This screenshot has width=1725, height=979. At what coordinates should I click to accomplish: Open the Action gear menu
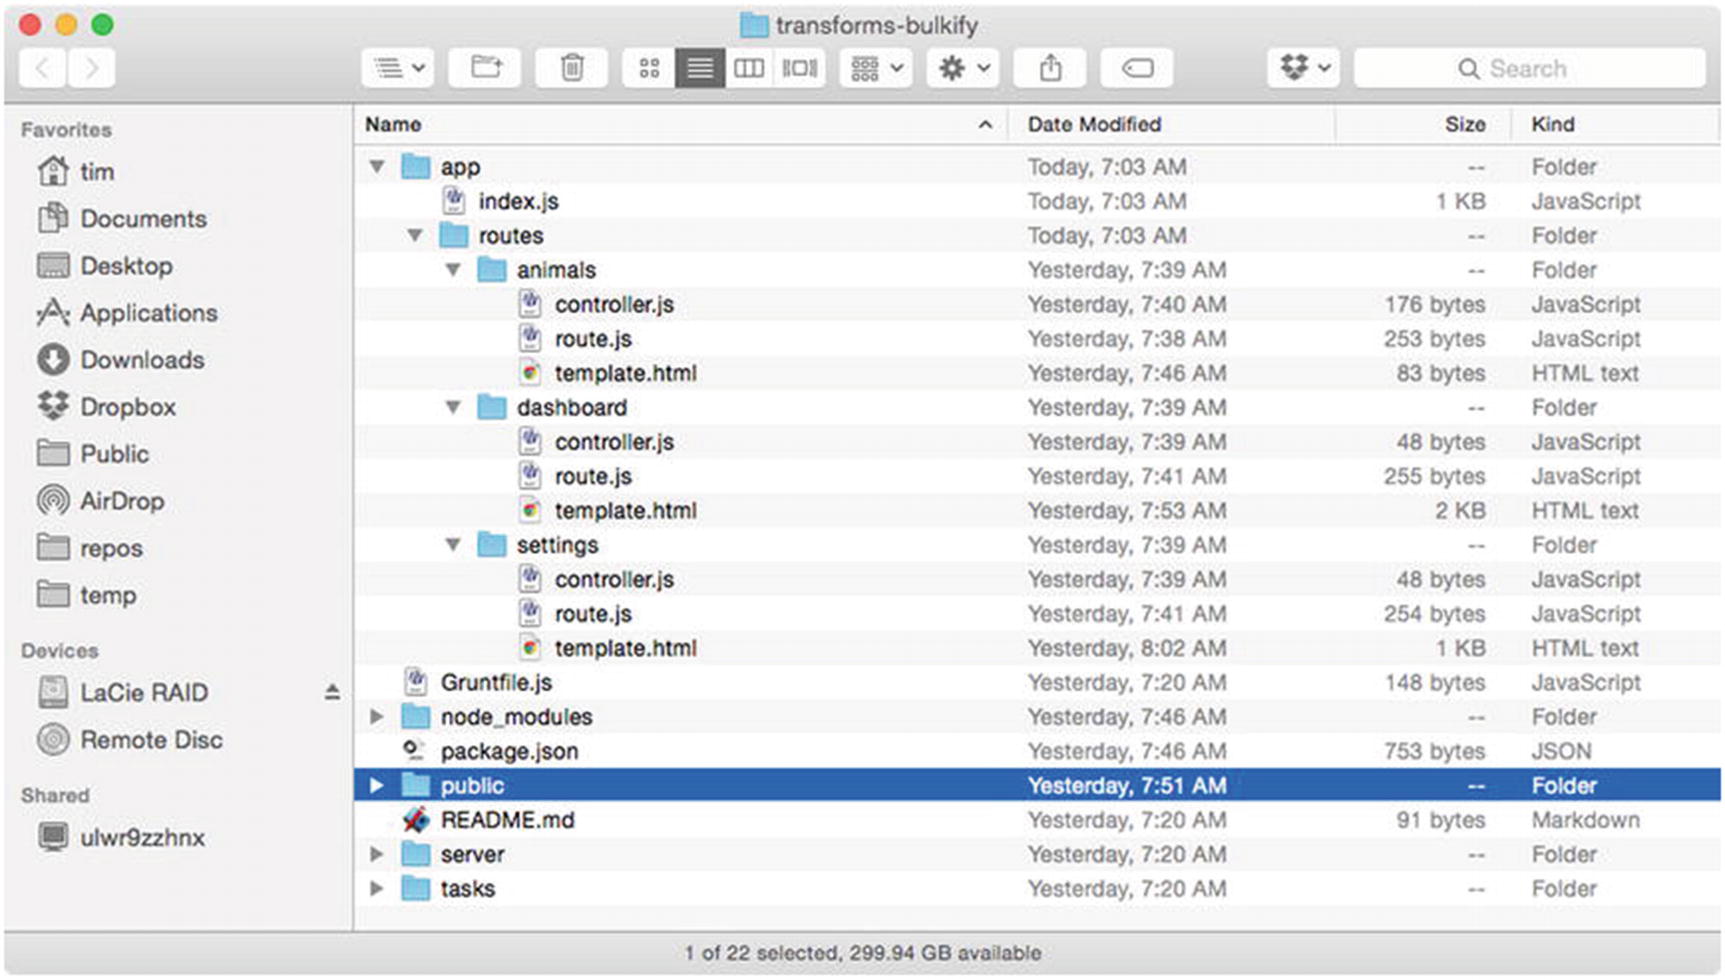coord(962,68)
